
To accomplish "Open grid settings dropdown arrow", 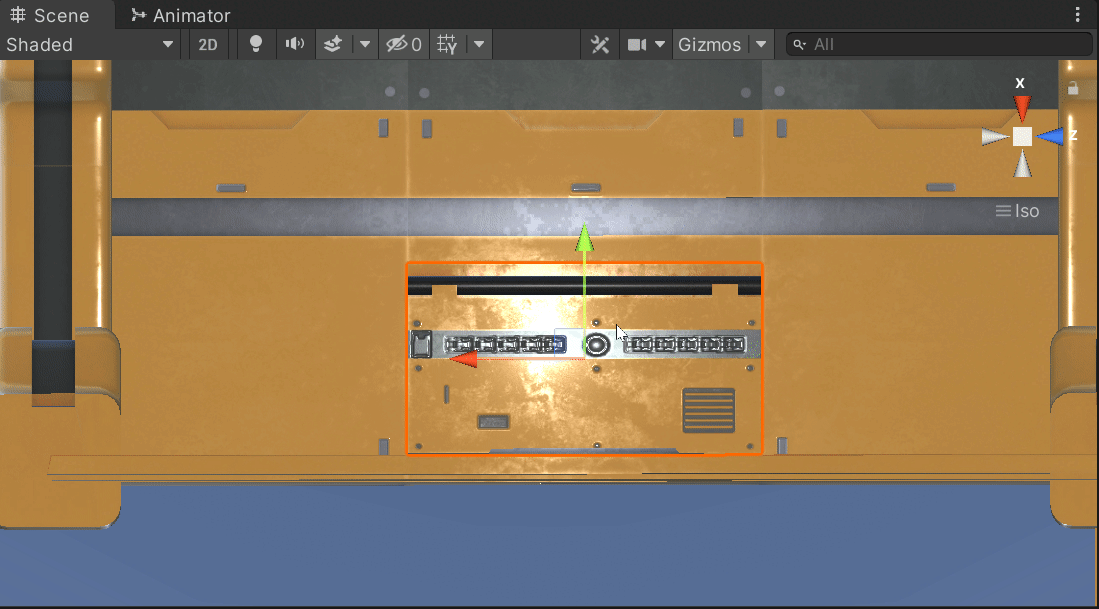I will [479, 44].
